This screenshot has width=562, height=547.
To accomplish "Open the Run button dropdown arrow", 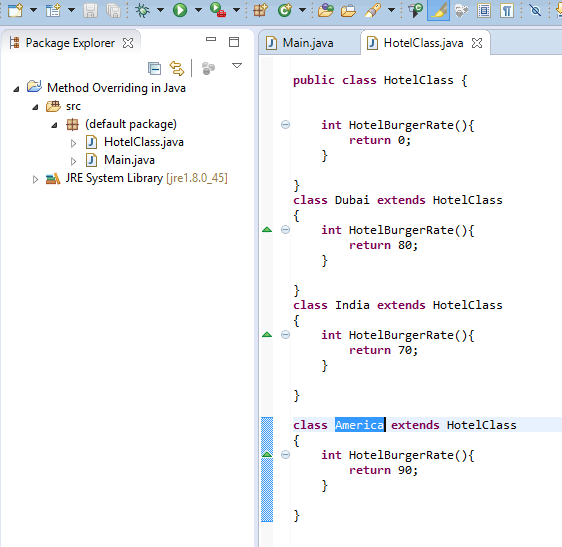I will pos(198,10).
